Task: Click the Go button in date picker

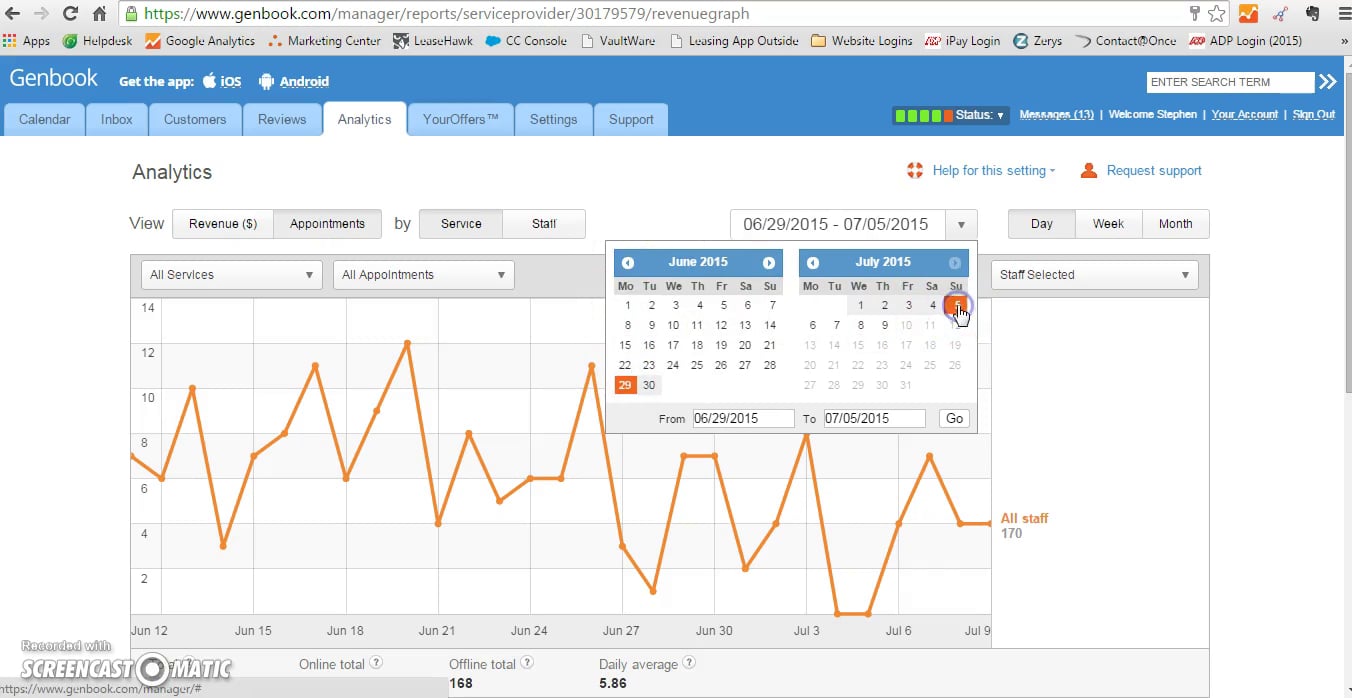Action: pyautogui.click(x=955, y=418)
